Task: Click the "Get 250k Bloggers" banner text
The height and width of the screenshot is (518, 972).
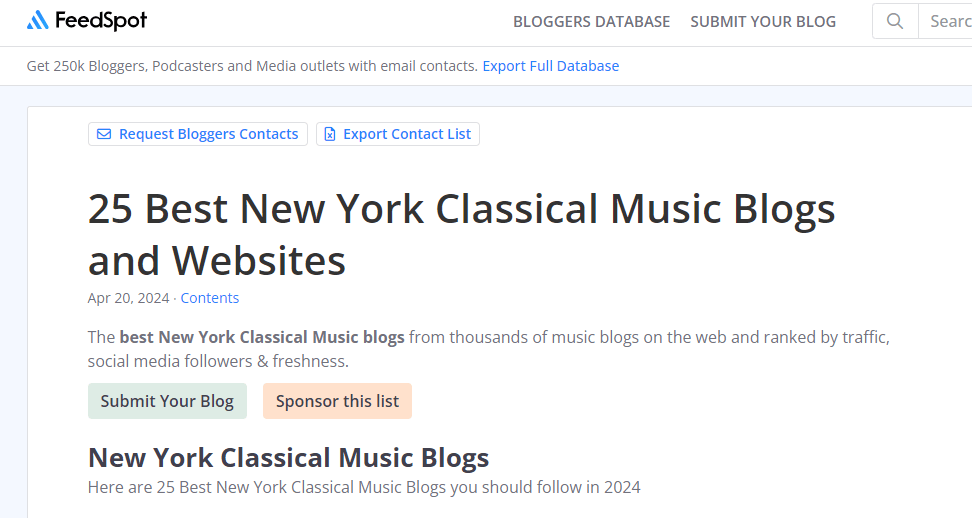Action: pos(252,66)
